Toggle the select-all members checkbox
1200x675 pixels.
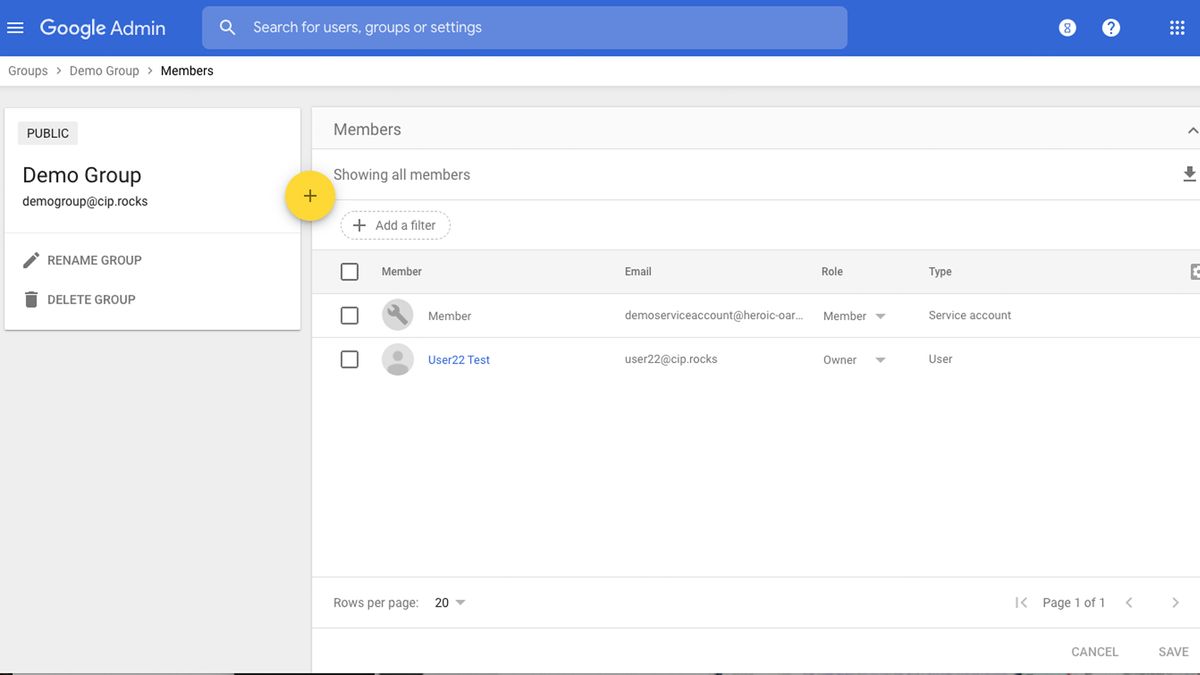point(349,271)
